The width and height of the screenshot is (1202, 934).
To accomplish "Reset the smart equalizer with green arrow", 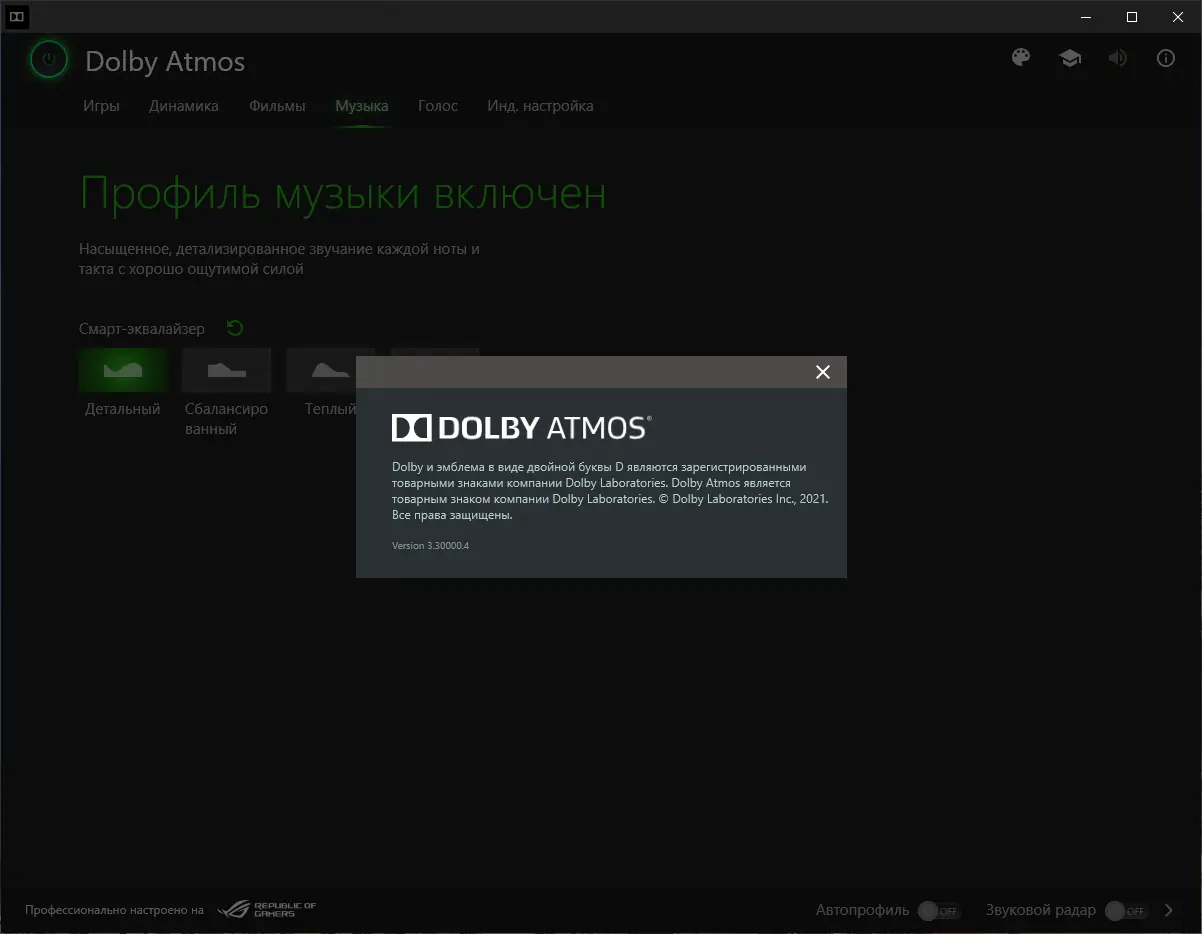I will tap(235, 328).
